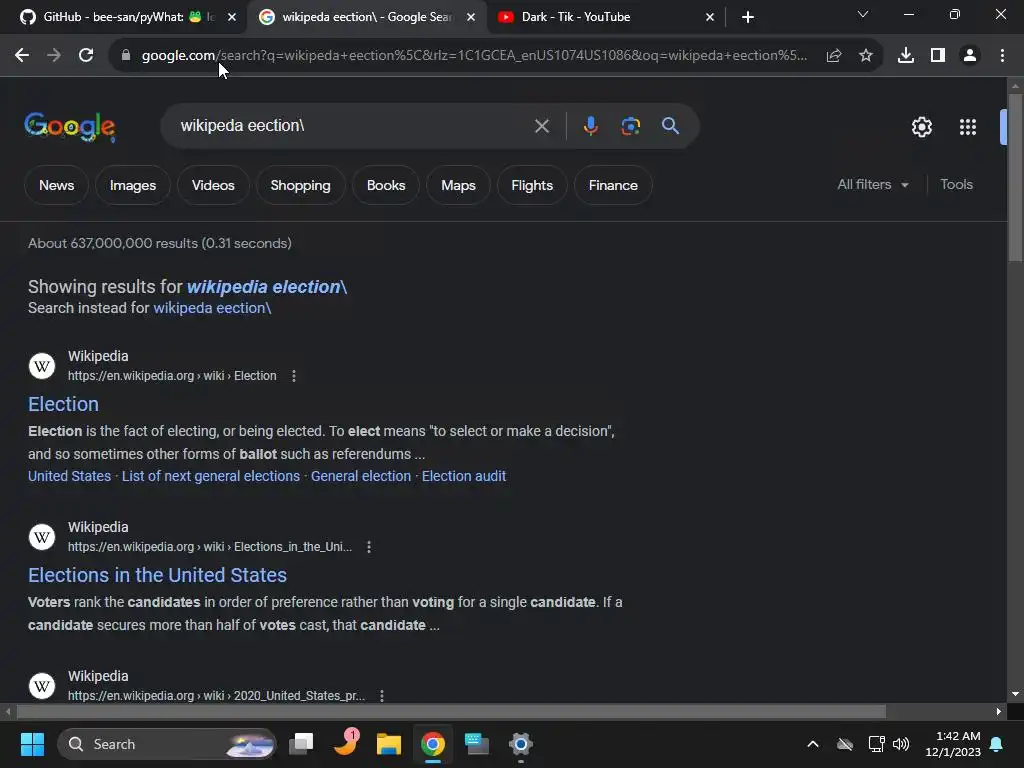The image size is (1024, 768).
Task: Share this page icon in address bar
Action: [834, 56]
